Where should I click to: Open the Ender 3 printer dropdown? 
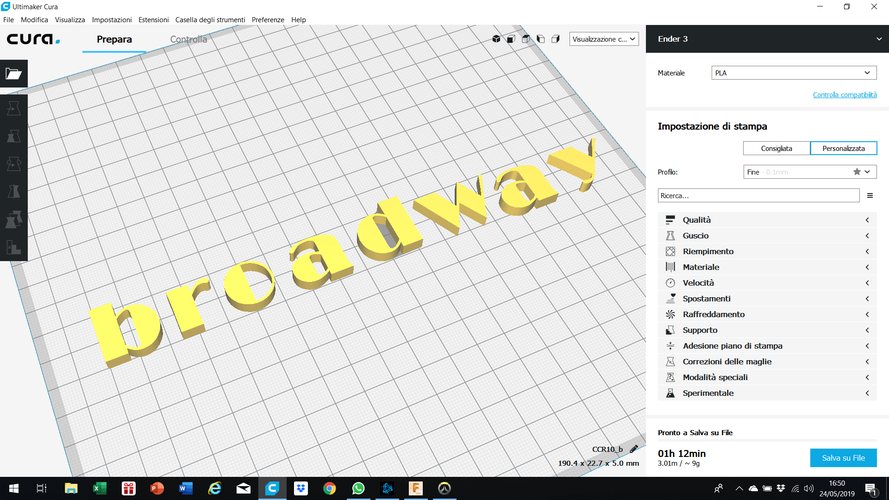coord(767,39)
